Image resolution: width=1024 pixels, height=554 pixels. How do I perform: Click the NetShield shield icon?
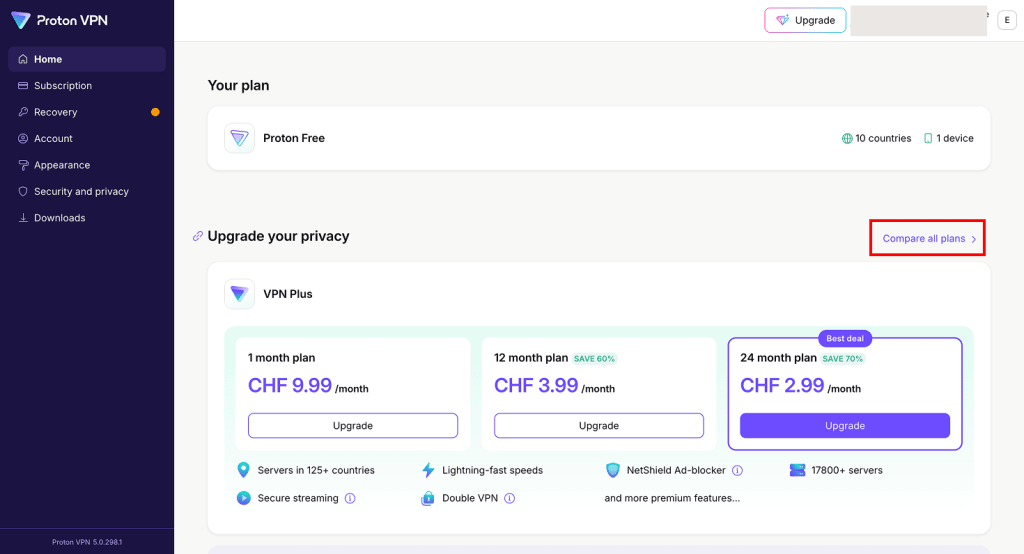click(x=613, y=470)
